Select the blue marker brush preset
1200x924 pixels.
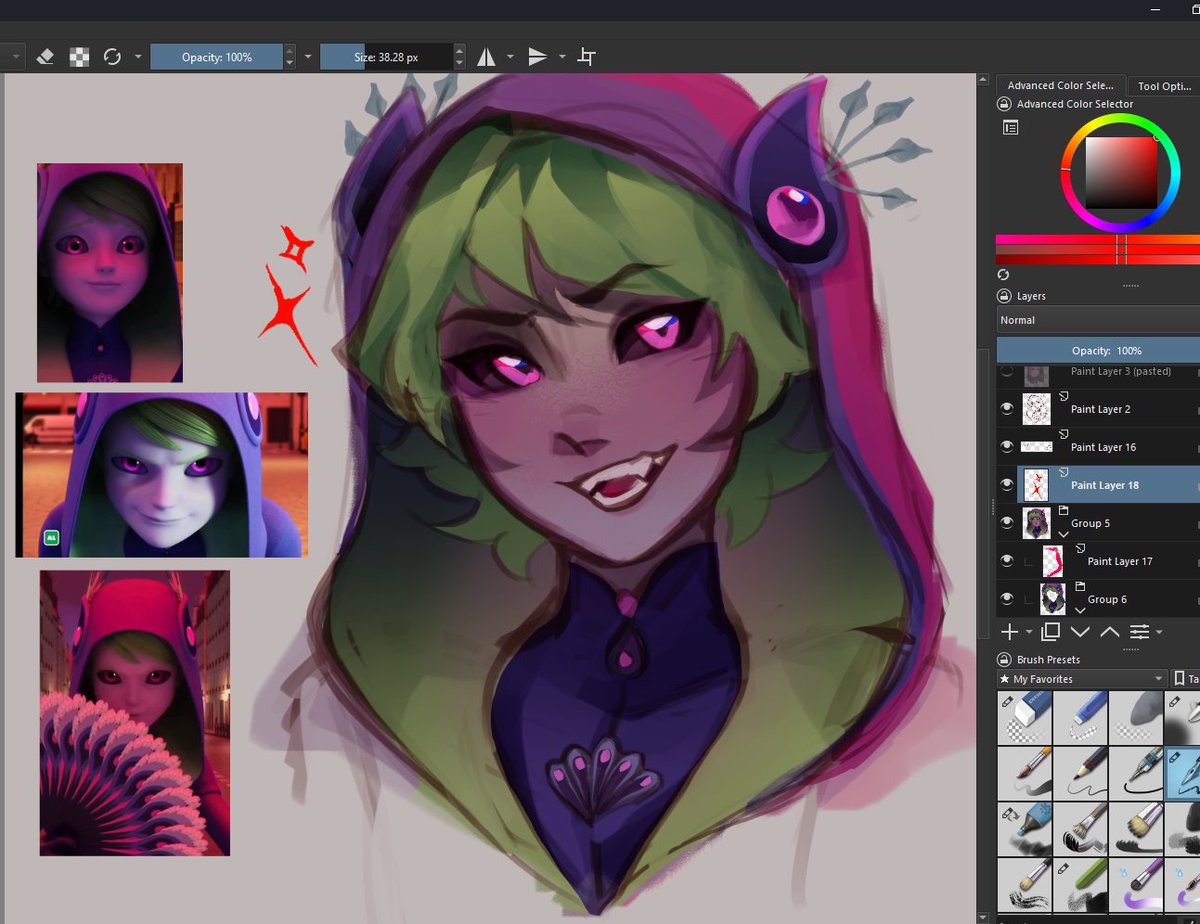(x=1023, y=829)
